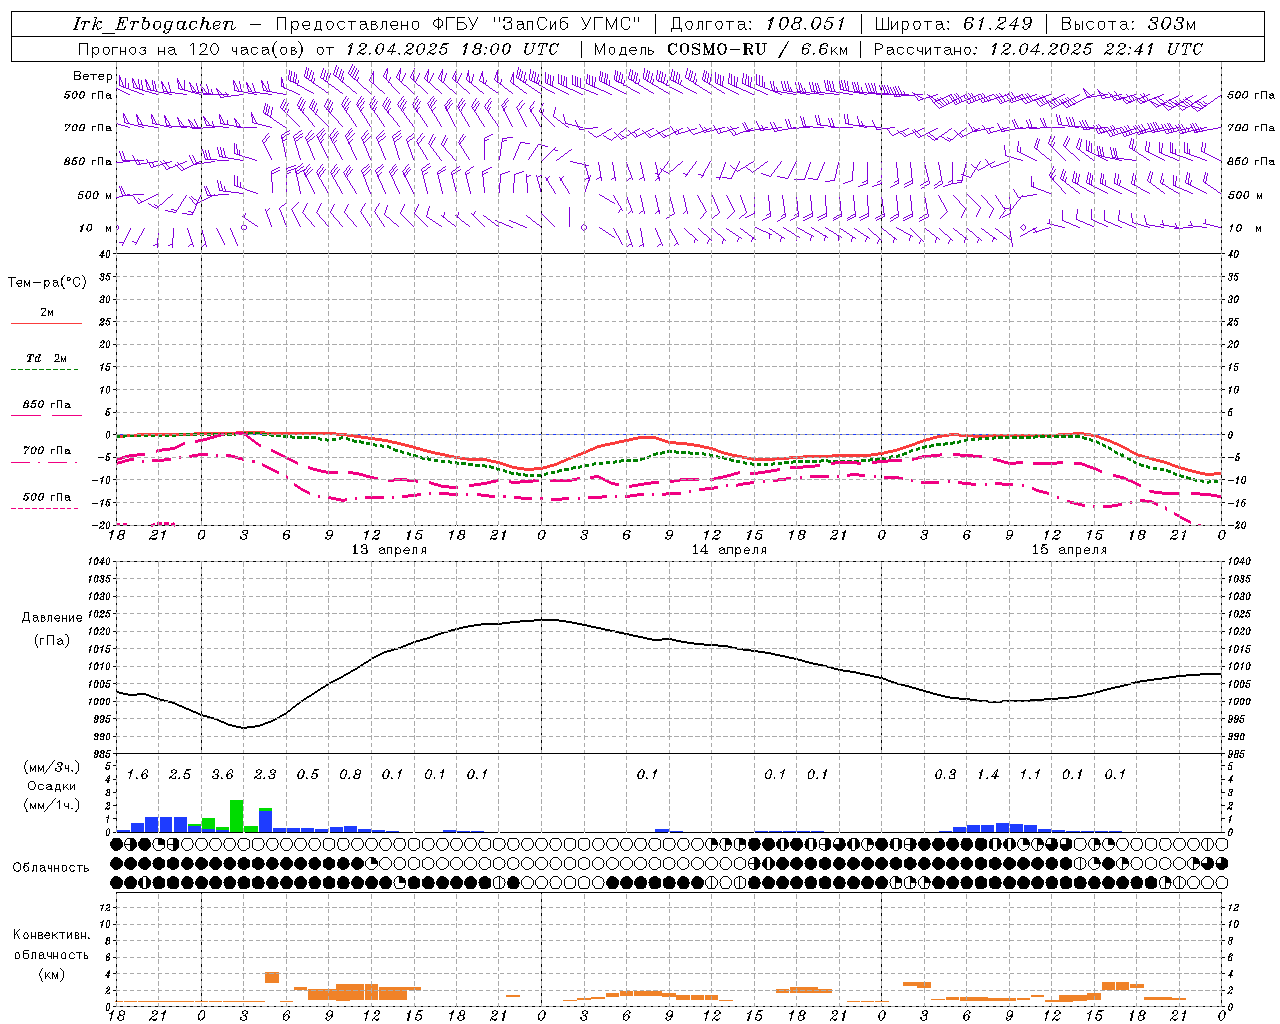This screenshot has height=1024, width=1280.
Task: Click the precipitation amount "1.6"
Action: (x=137, y=775)
